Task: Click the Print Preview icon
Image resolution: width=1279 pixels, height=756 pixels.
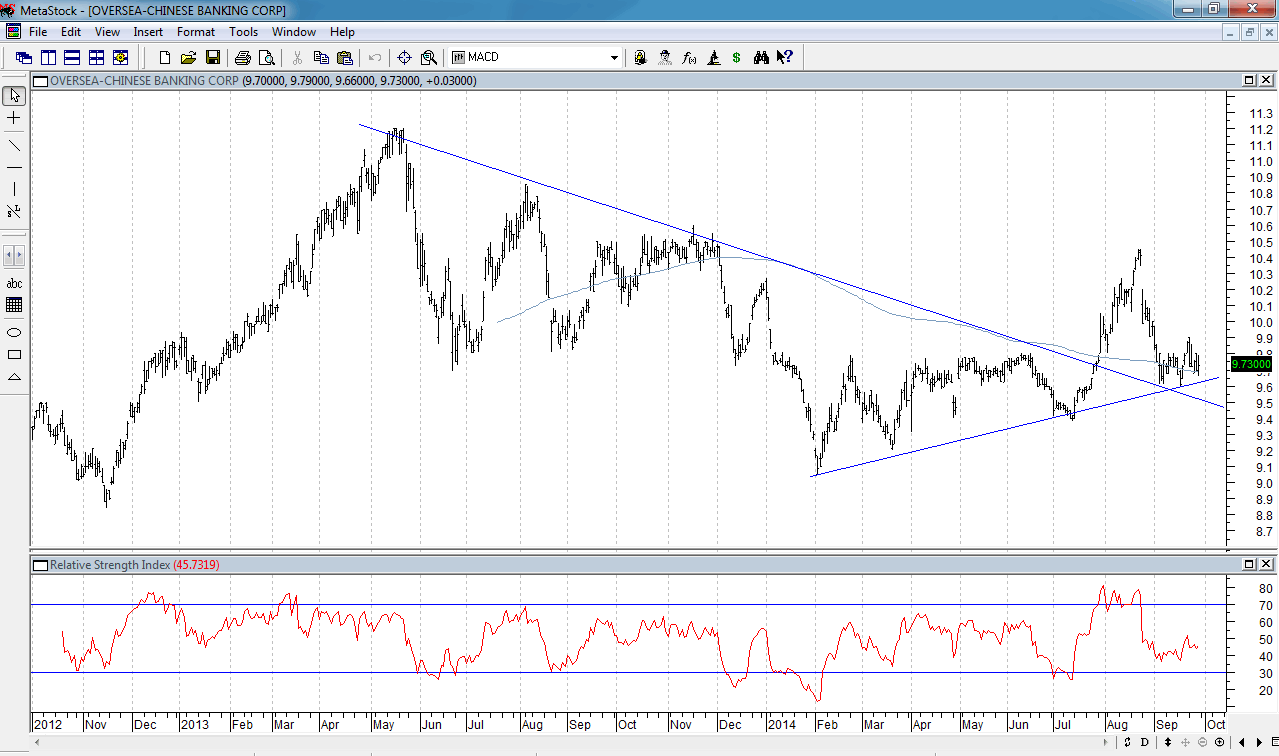Action: pos(266,58)
